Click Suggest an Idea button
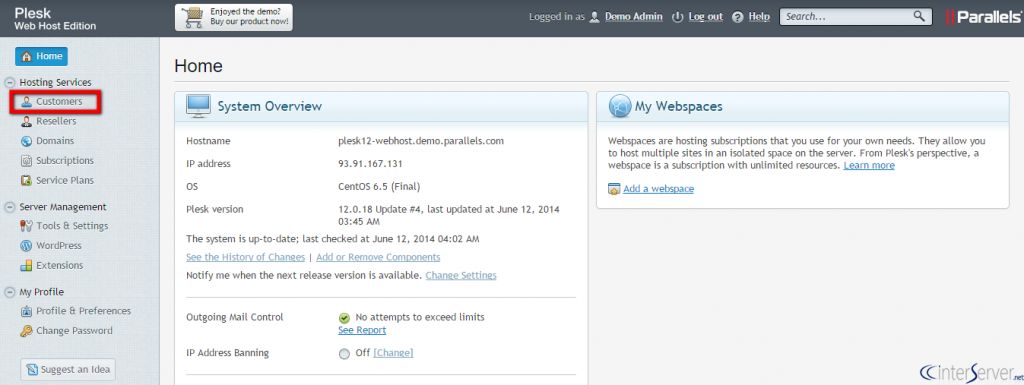Viewport: 1024px width, 385px height. tap(68, 369)
